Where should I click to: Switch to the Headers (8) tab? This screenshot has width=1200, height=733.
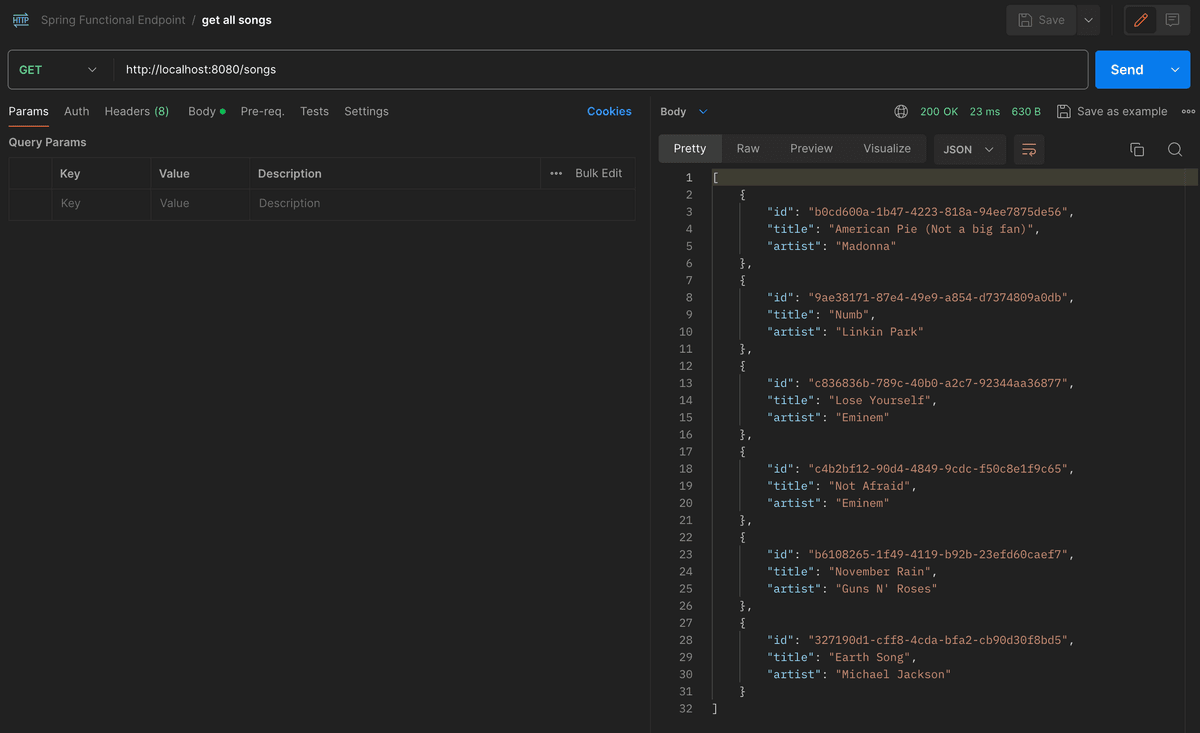pyautogui.click(x=136, y=111)
